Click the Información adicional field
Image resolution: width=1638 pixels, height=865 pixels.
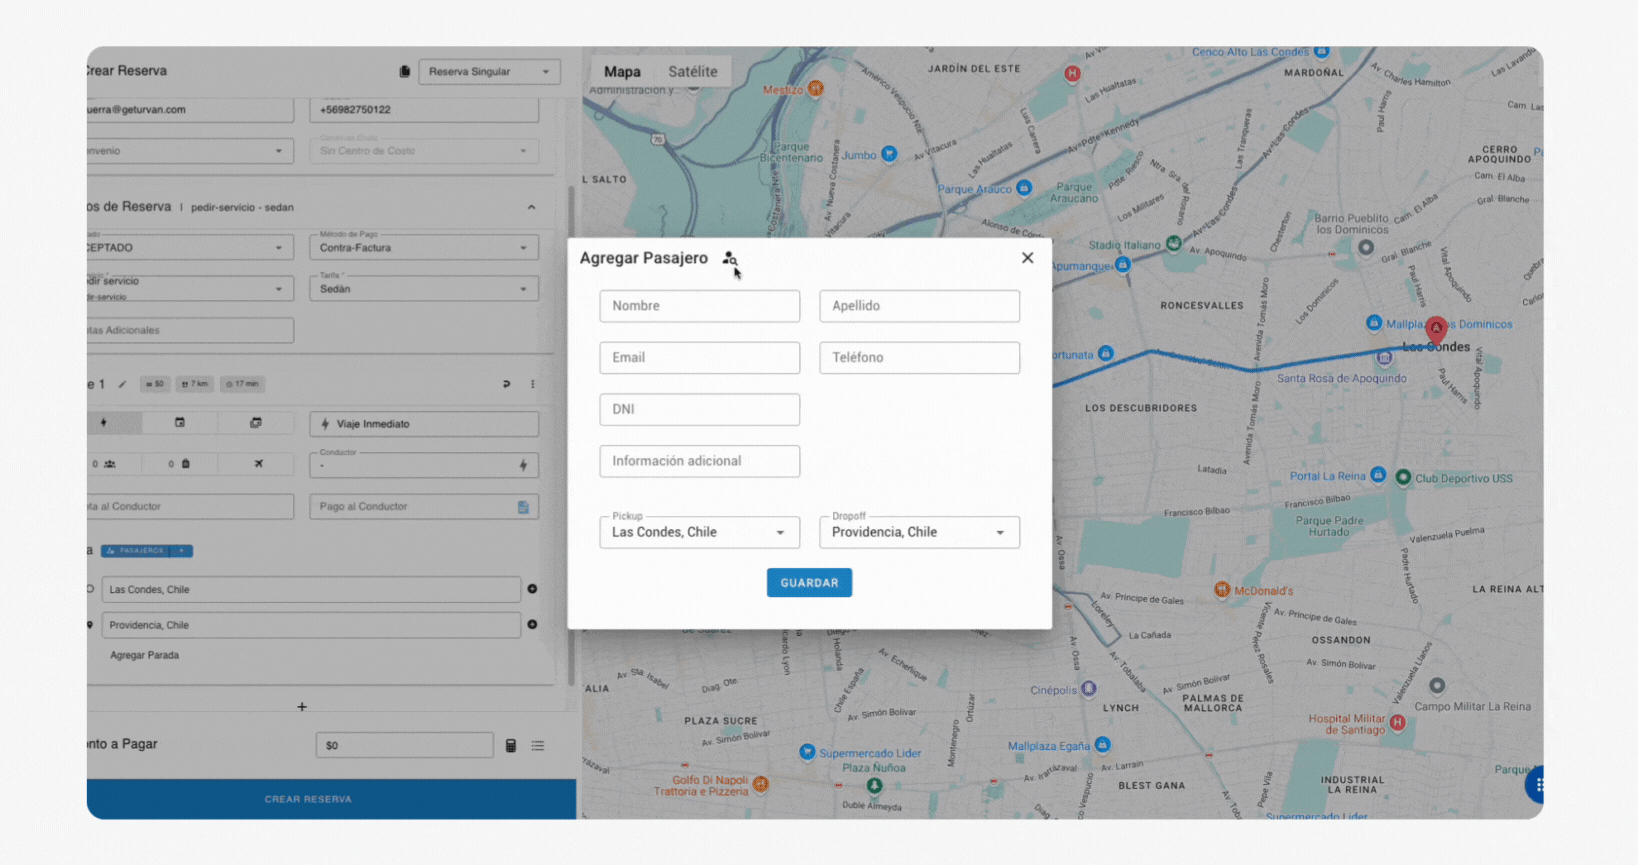[x=700, y=461]
